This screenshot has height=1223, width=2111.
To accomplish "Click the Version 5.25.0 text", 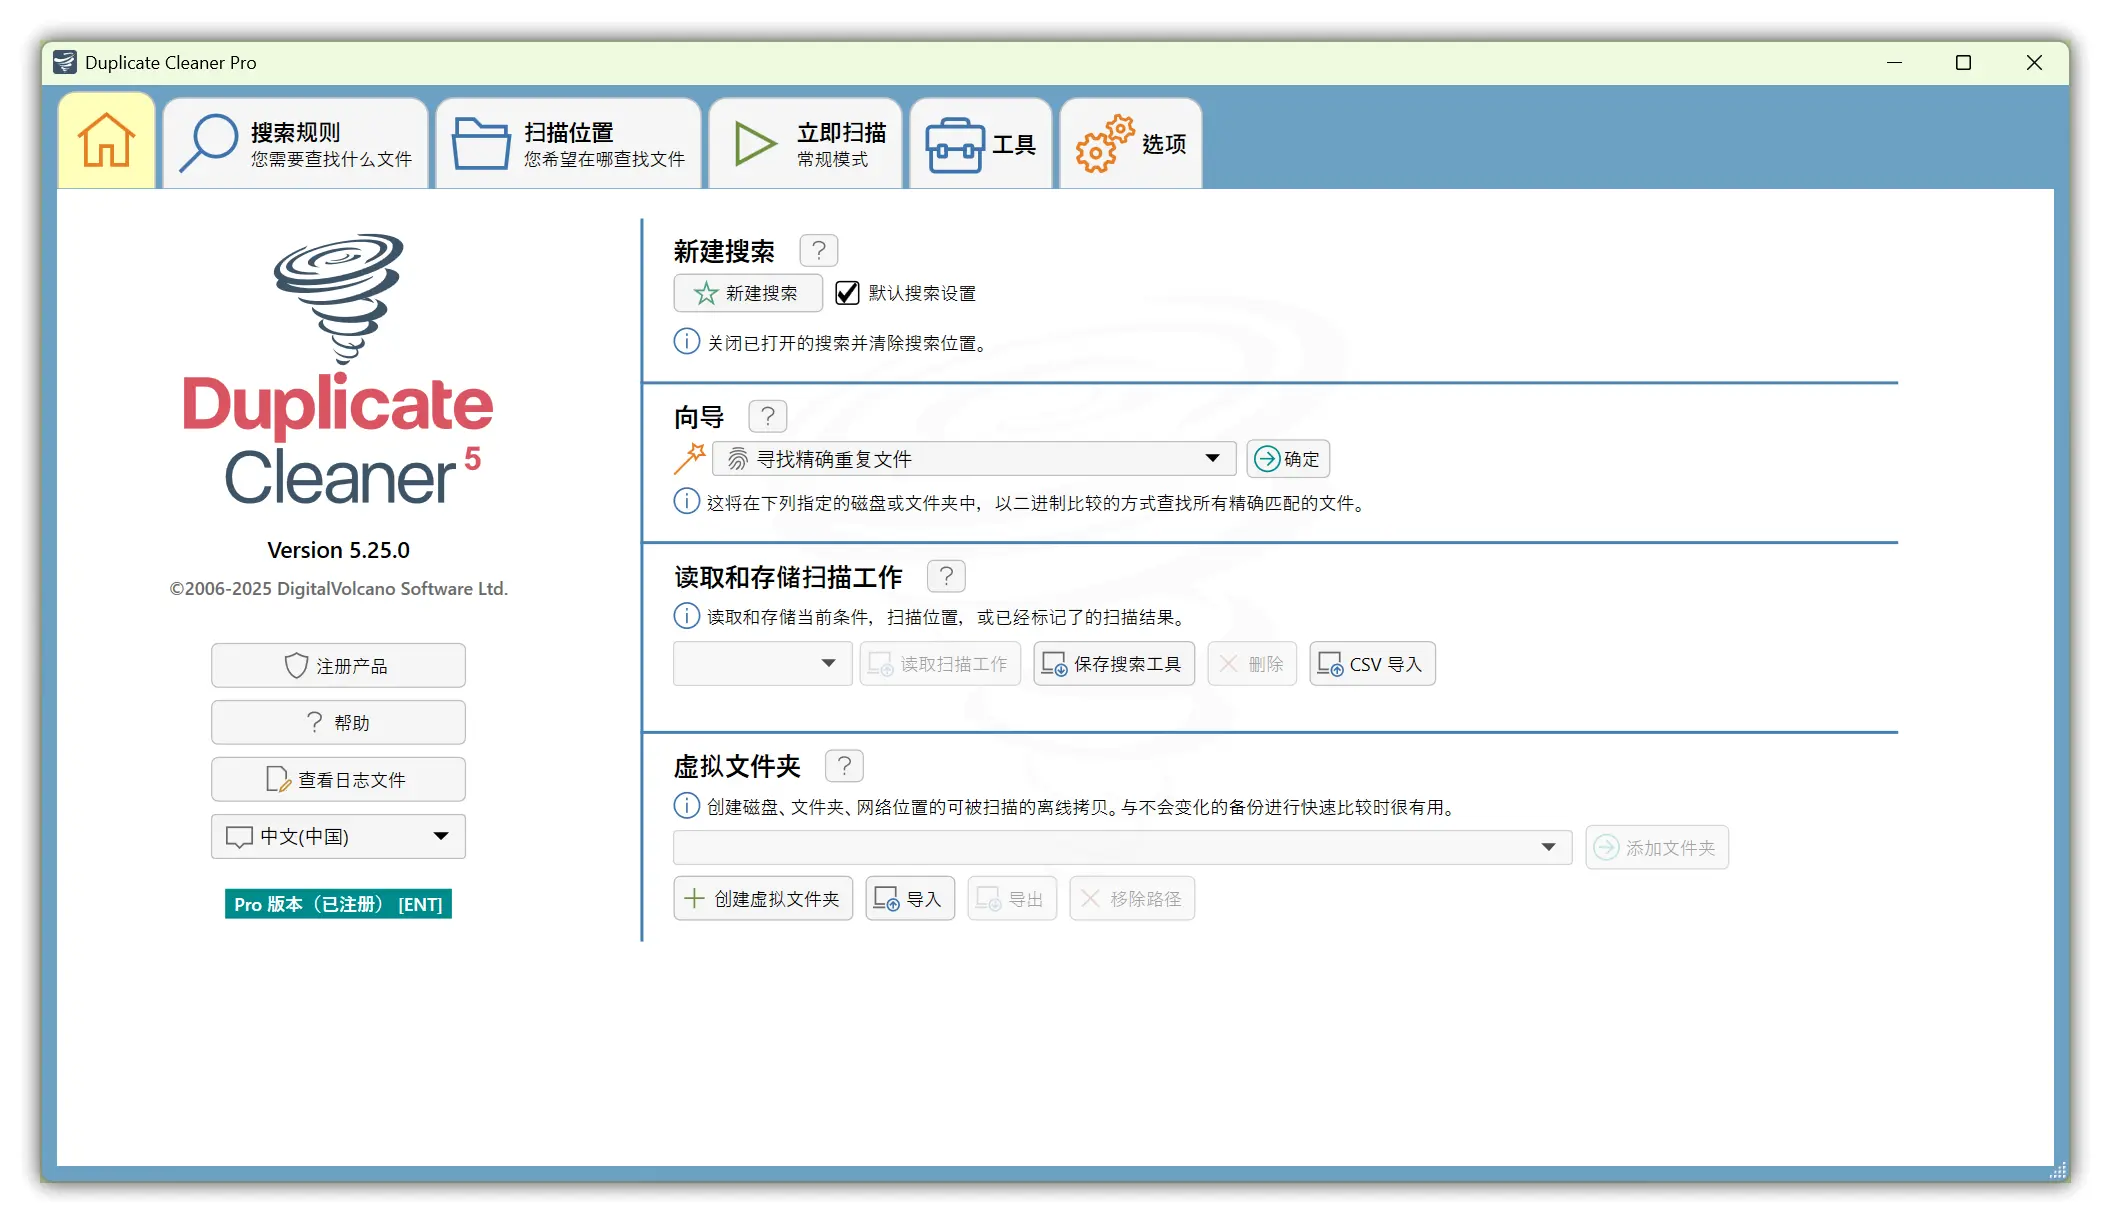I will point(338,550).
